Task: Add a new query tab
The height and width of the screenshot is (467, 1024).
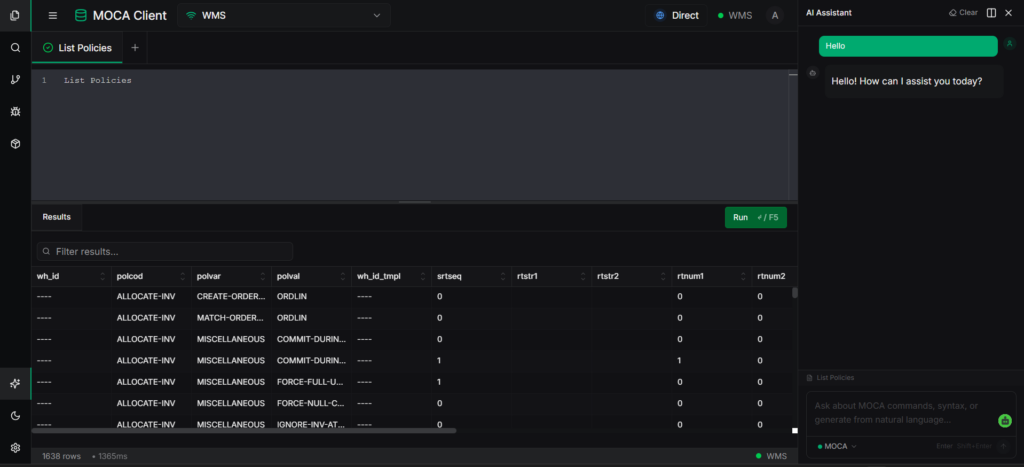Action: point(135,48)
